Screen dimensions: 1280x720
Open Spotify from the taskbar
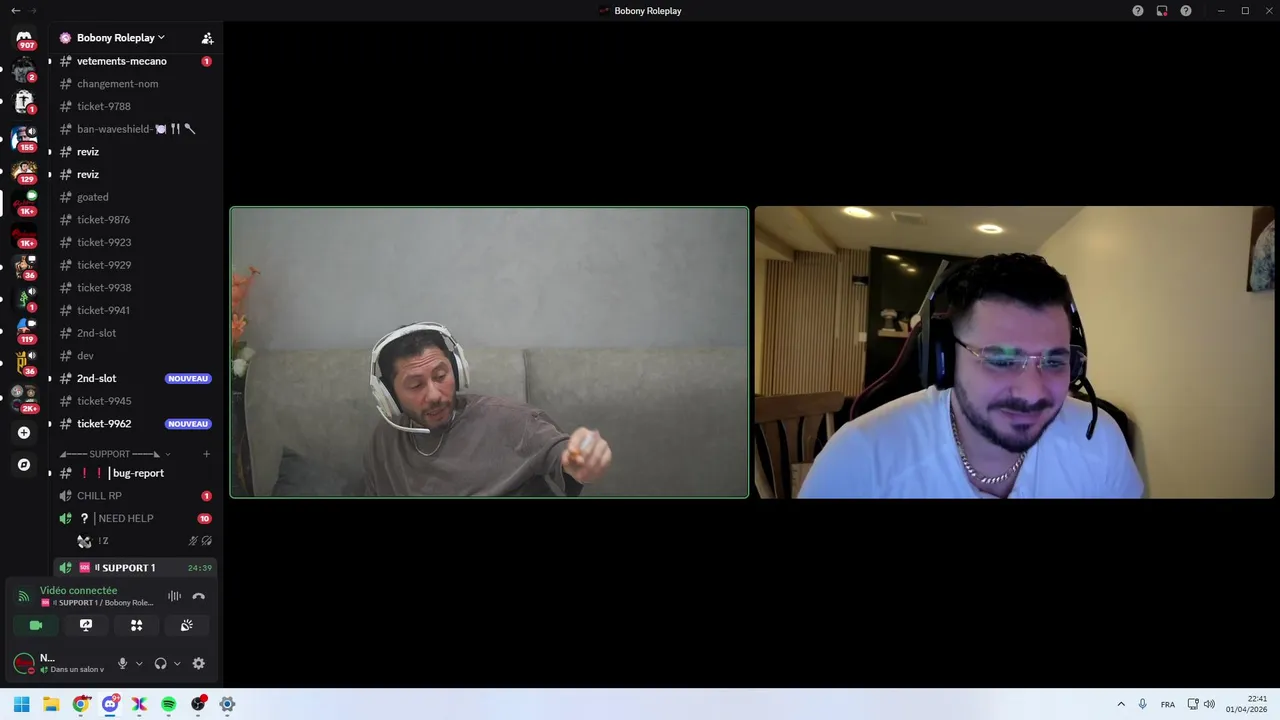(168, 704)
